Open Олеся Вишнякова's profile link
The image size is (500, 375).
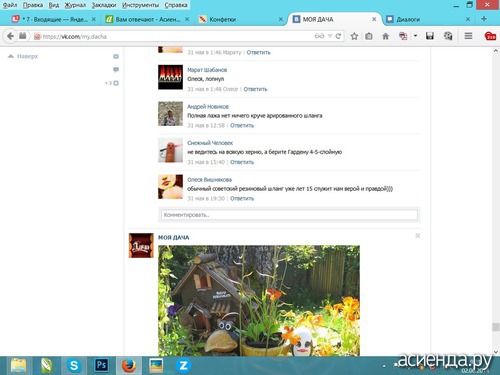click(x=209, y=179)
